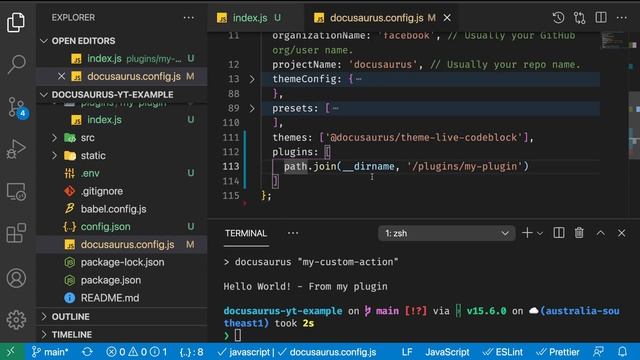
Task: Split the terminal panel
Action: tap(559, 233)
